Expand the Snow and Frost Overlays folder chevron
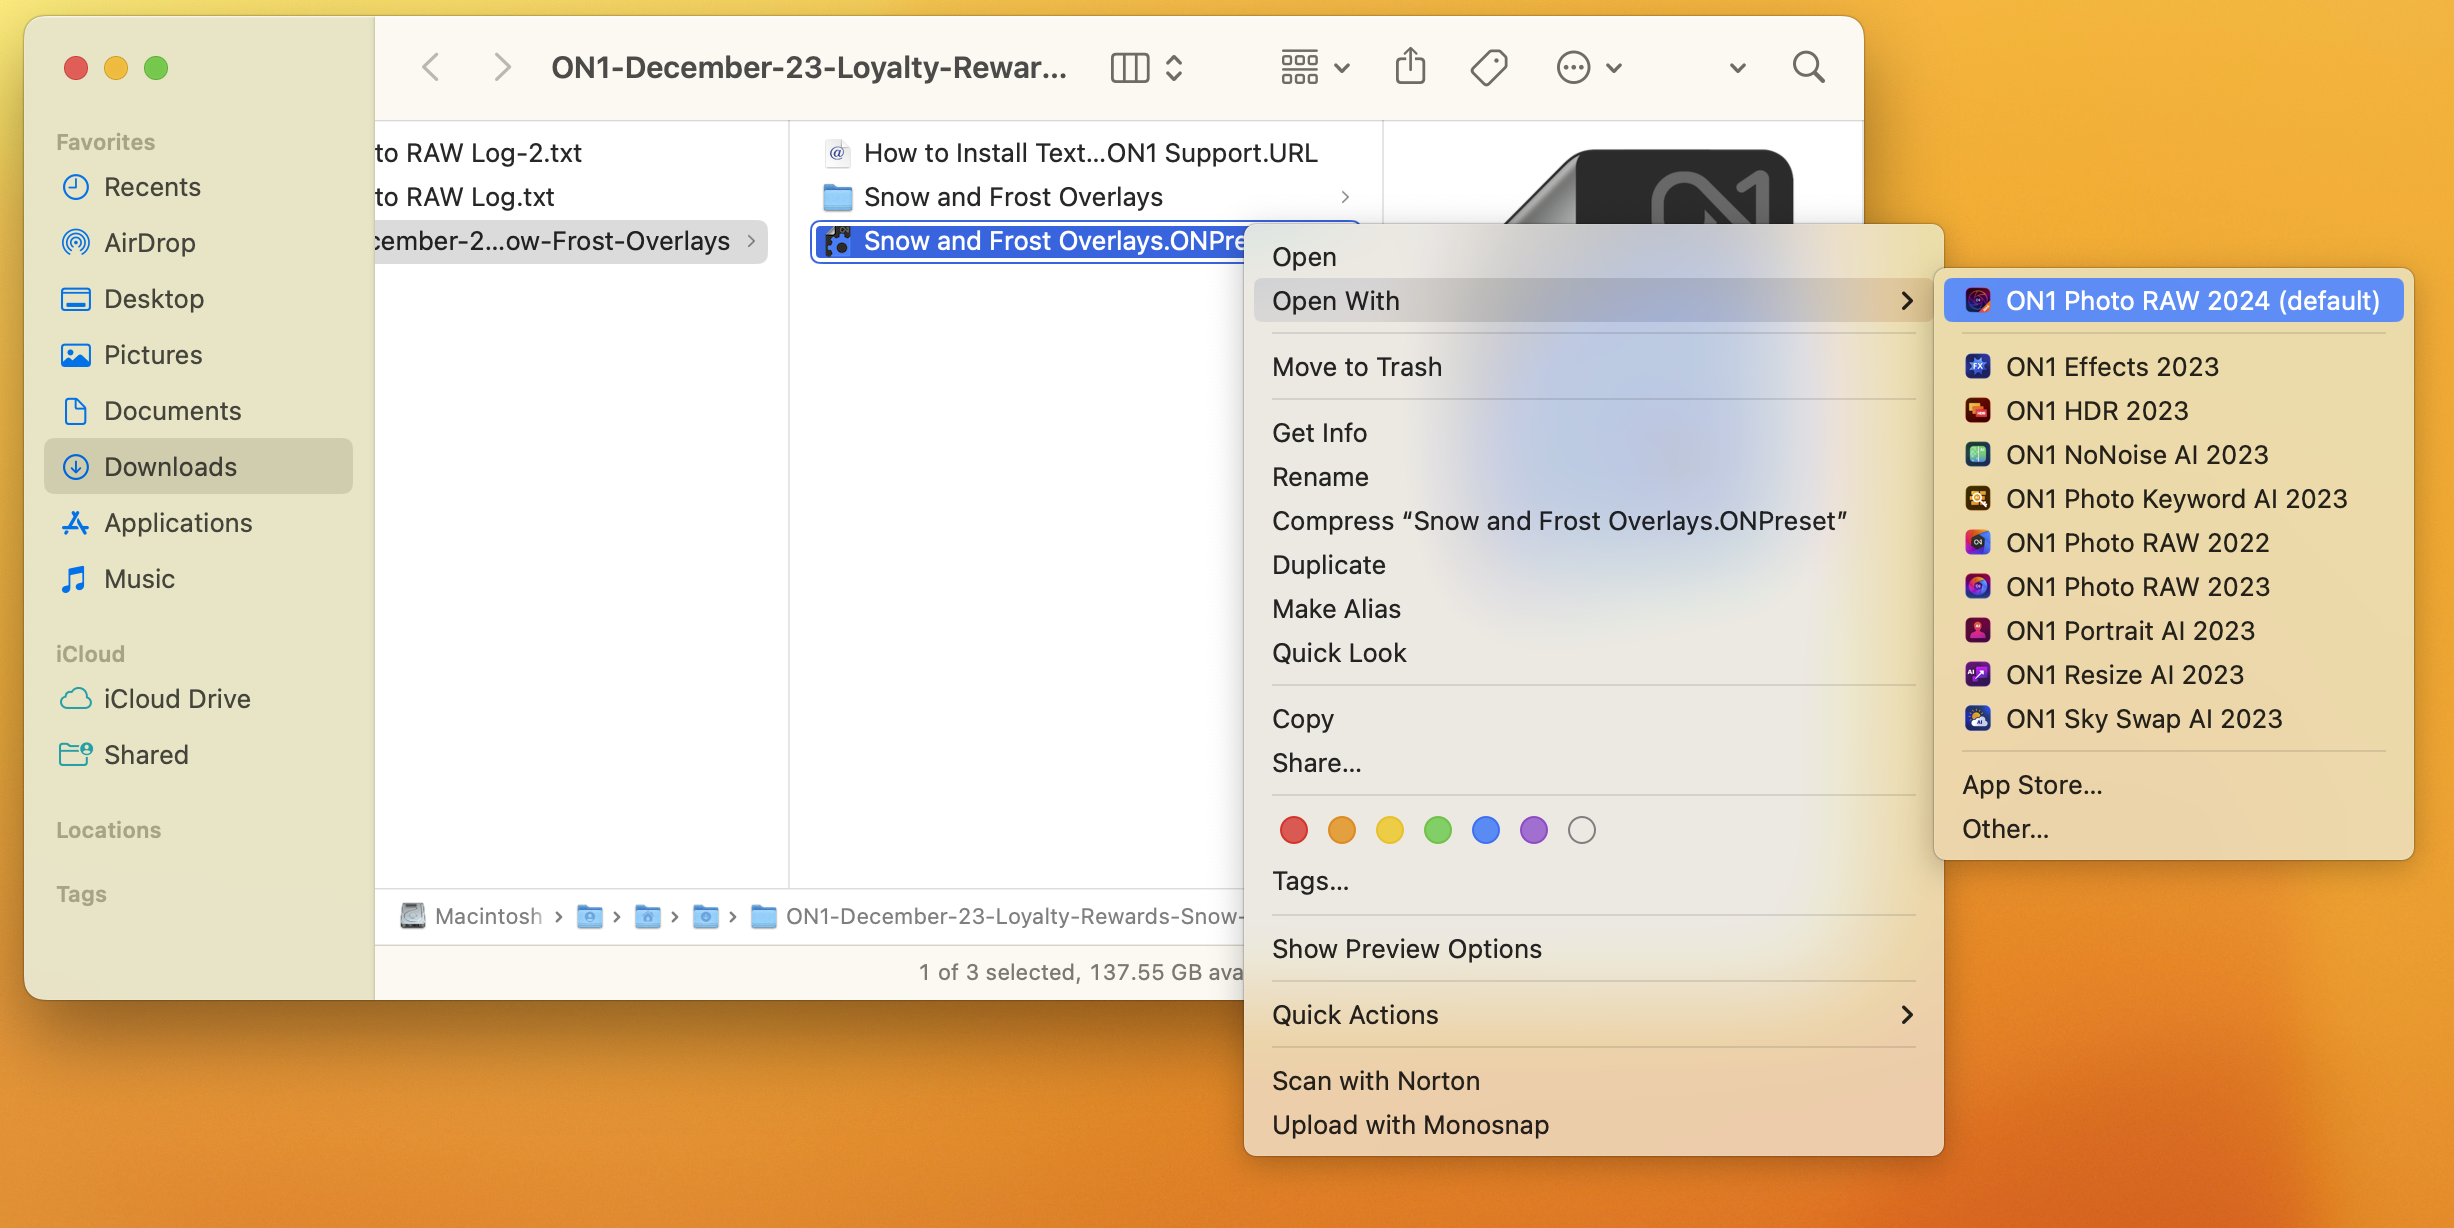The width and height of the screenshot is (2454, 1228). click(x=1345, y=197)
